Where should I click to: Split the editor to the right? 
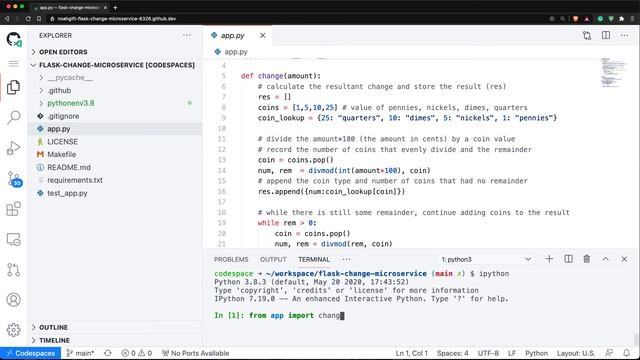(x=606, y=36)
